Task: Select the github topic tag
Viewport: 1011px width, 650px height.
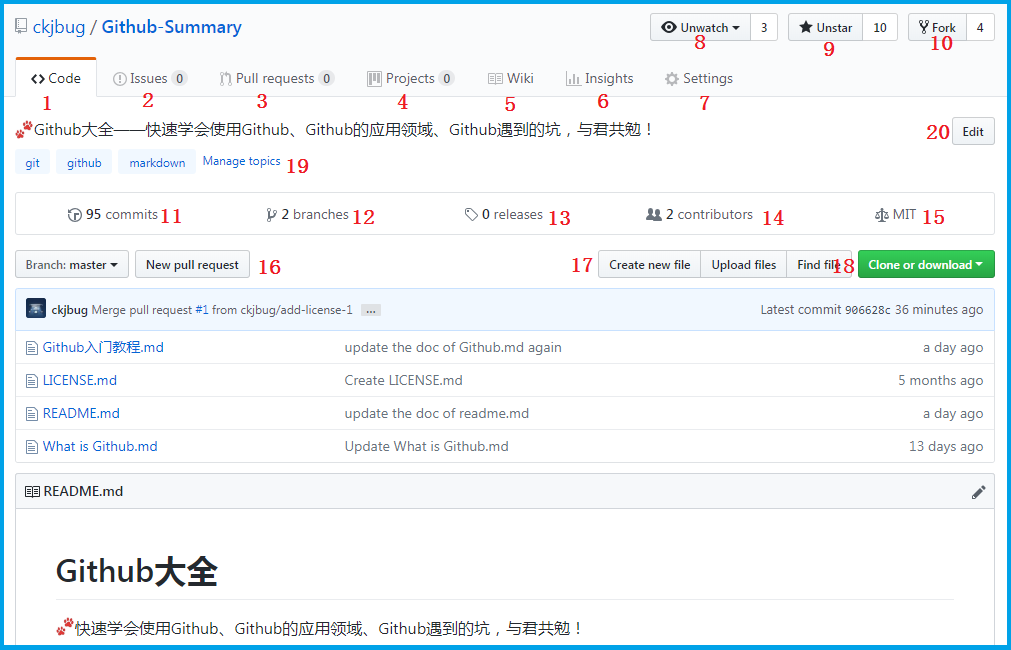Action: tap(84, 162)
